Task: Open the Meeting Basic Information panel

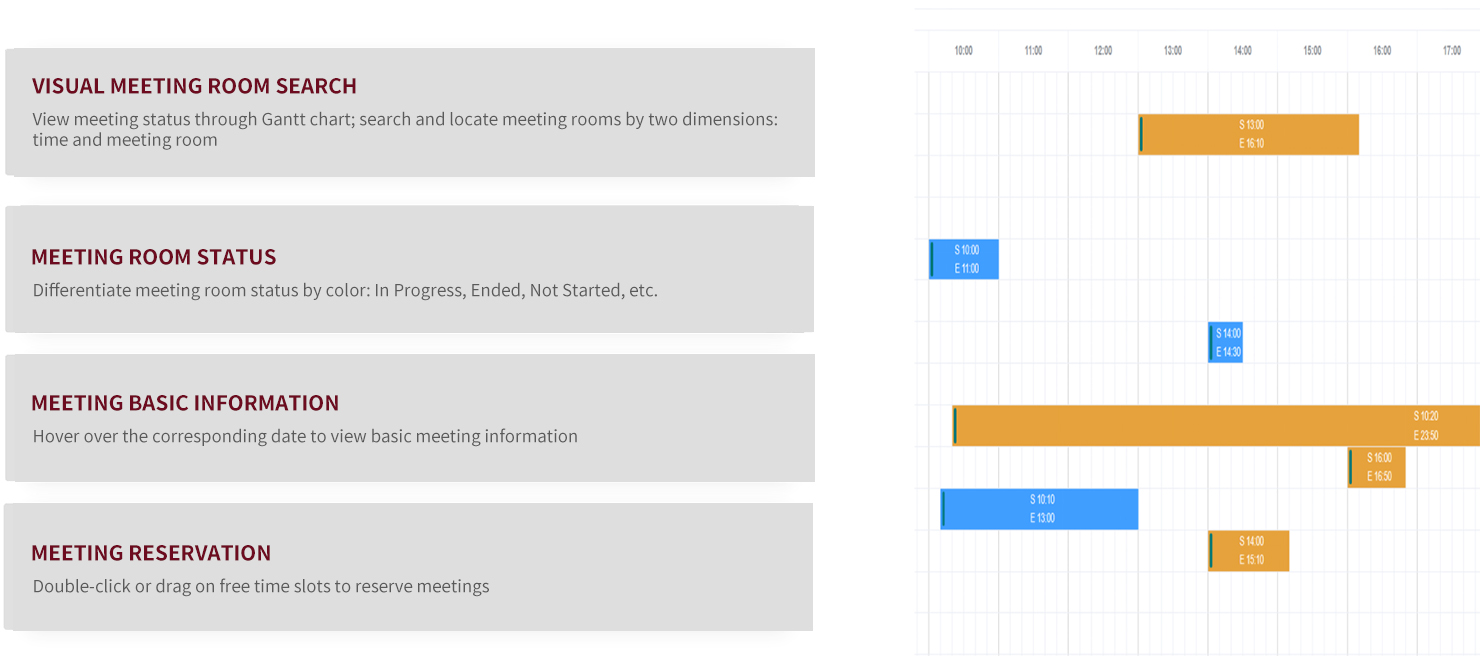Action: pos(410,417)
